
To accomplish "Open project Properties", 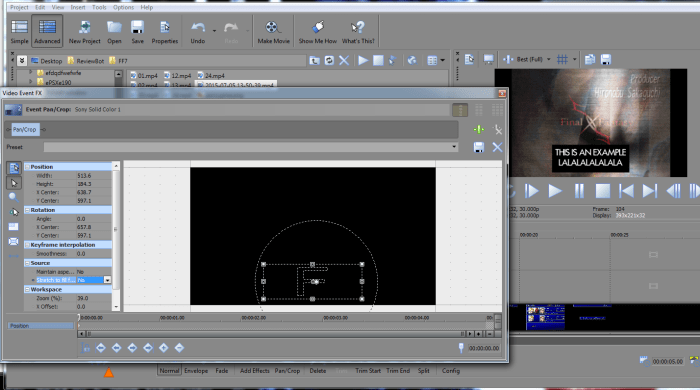I will (165, 32).
